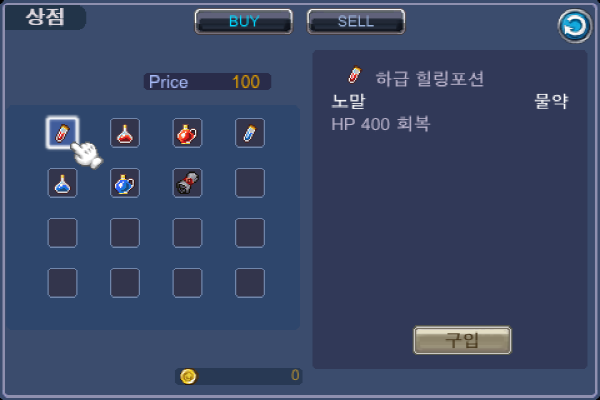Image resolution: width=600 pixels, height=400 pixels.
Task: Switch to the BUY tab
Action: coord(244,21)
